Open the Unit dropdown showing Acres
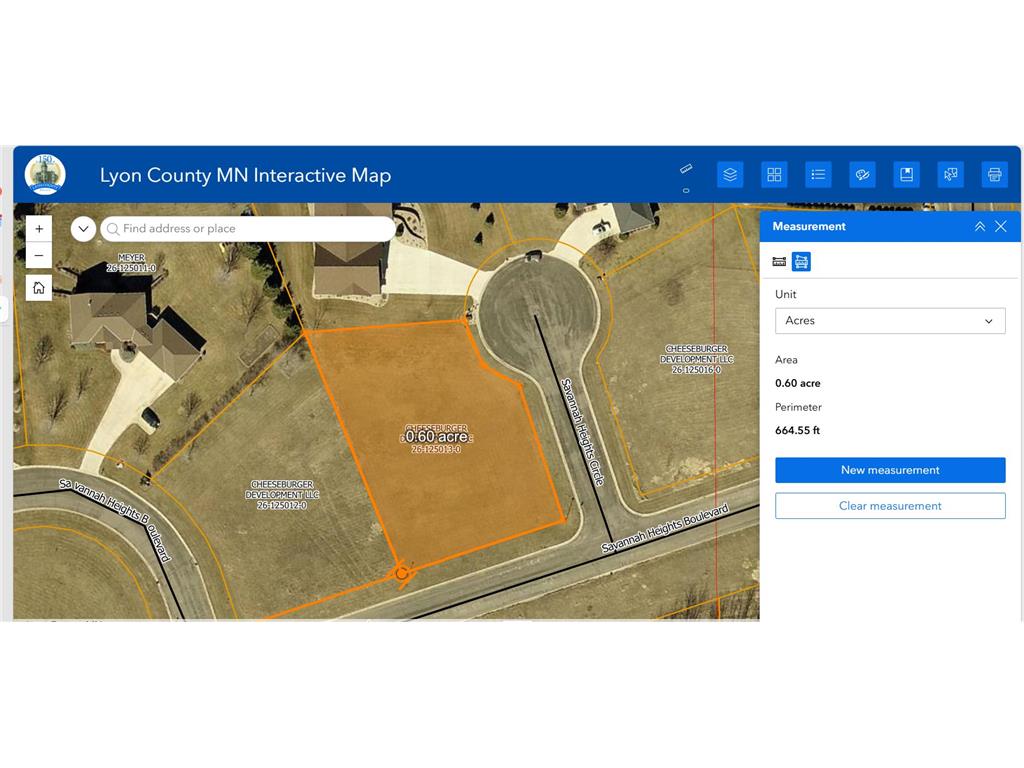This screenshot has width=1024, height=768. coord(889,321)
